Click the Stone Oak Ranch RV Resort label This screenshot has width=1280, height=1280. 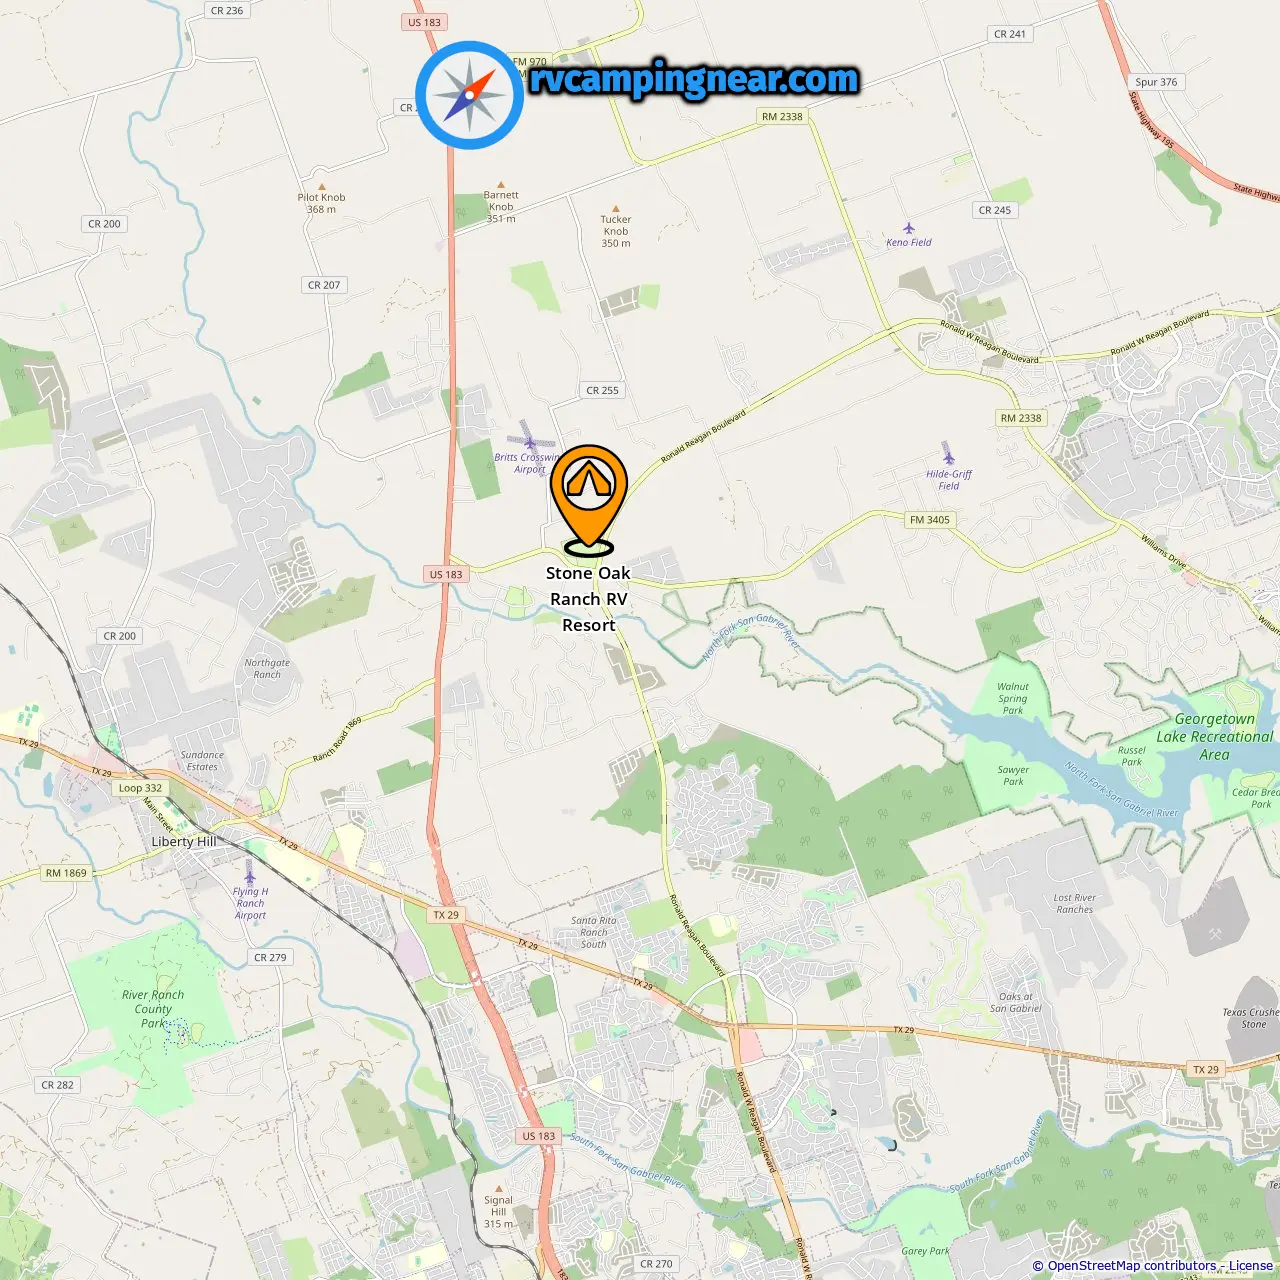[x=589, y=599]
